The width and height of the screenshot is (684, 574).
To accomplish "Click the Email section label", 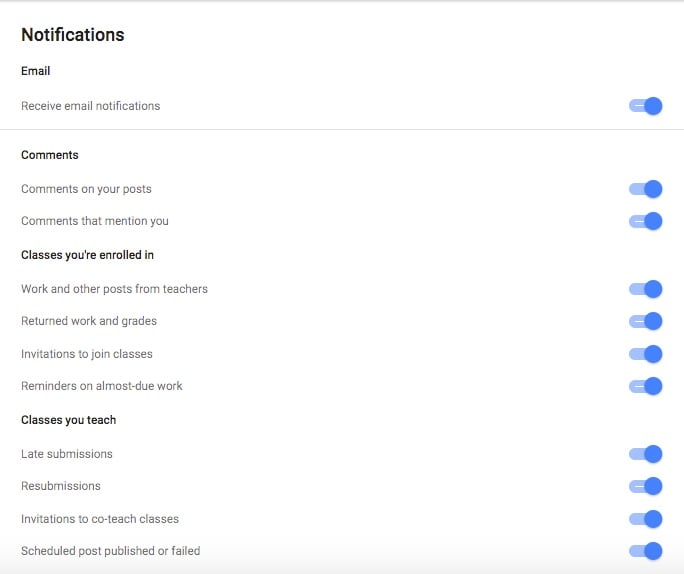I will coord(35,71).
